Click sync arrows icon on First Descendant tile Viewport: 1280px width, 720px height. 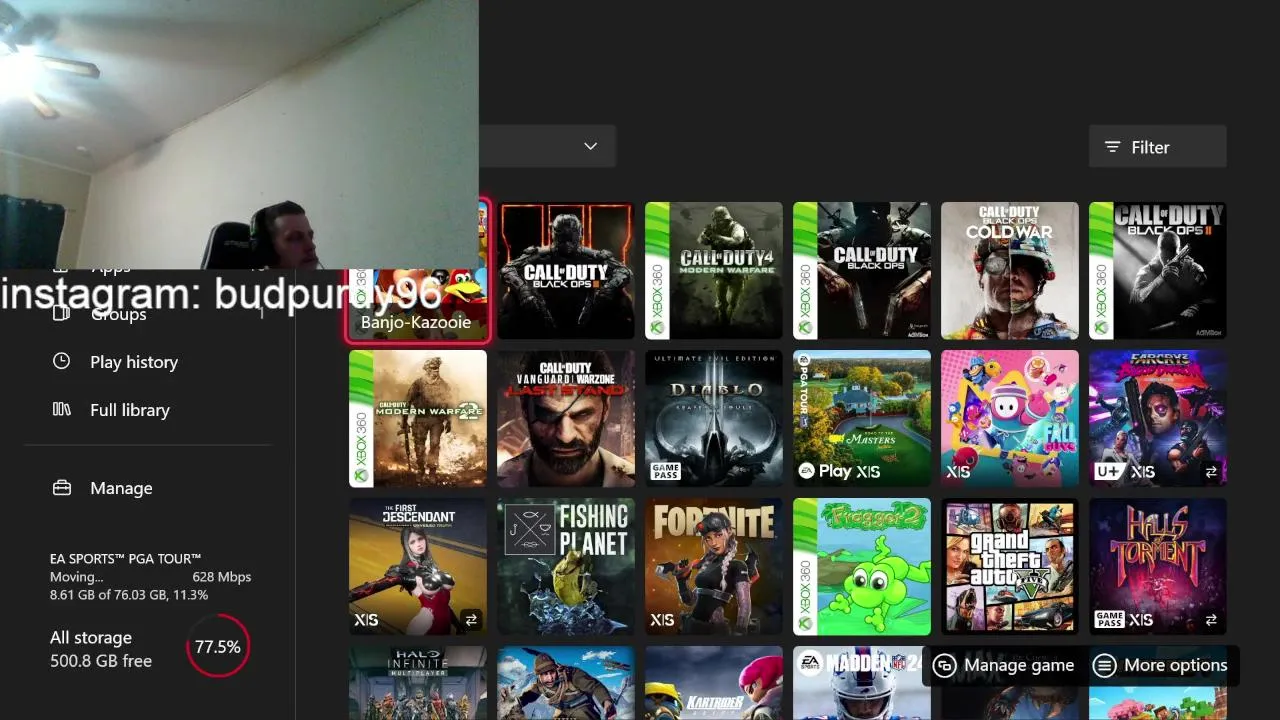471,620
